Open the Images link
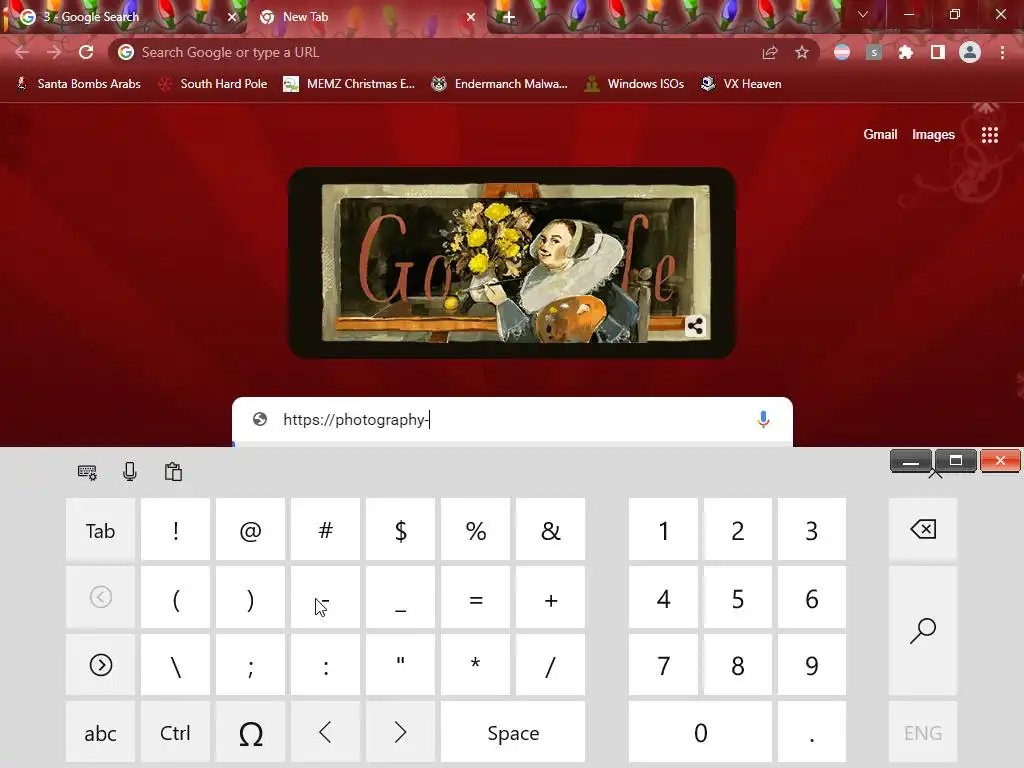This screenshot has width=1024, height=768. pos(933,135)
